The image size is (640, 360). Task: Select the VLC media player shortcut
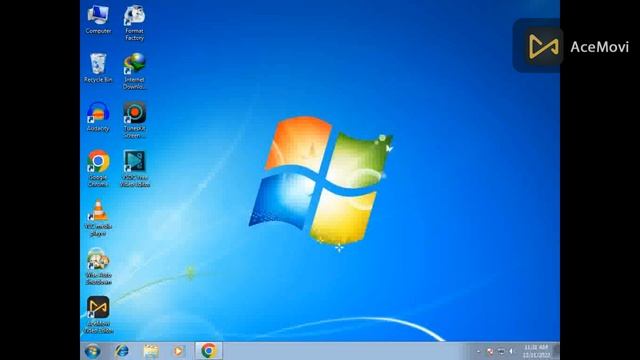pos(98,218)
